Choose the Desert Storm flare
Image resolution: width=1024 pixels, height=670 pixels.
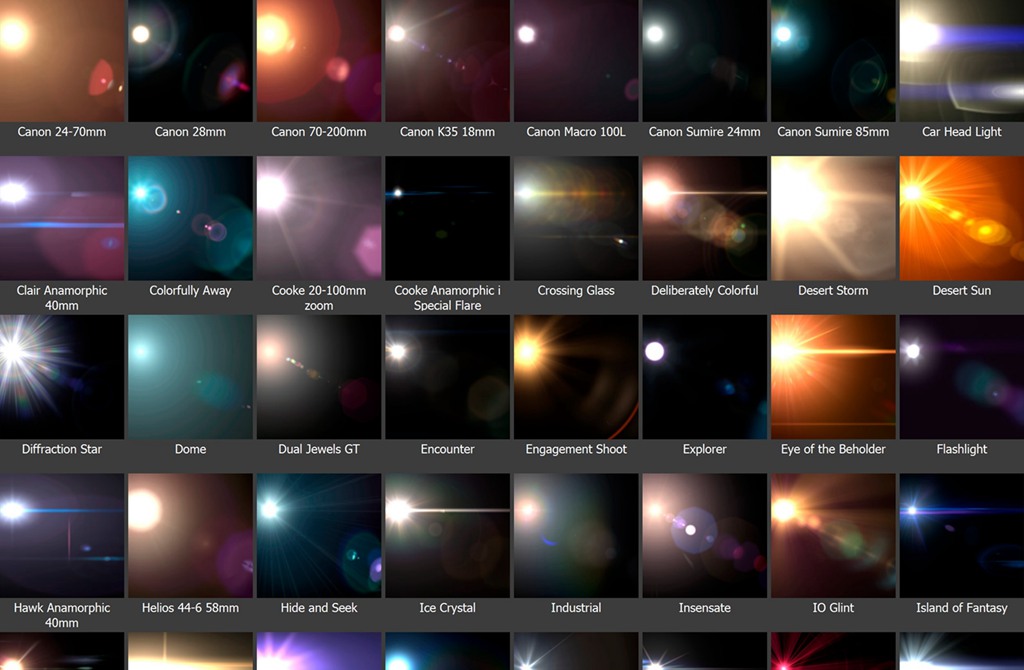[833, 218]
